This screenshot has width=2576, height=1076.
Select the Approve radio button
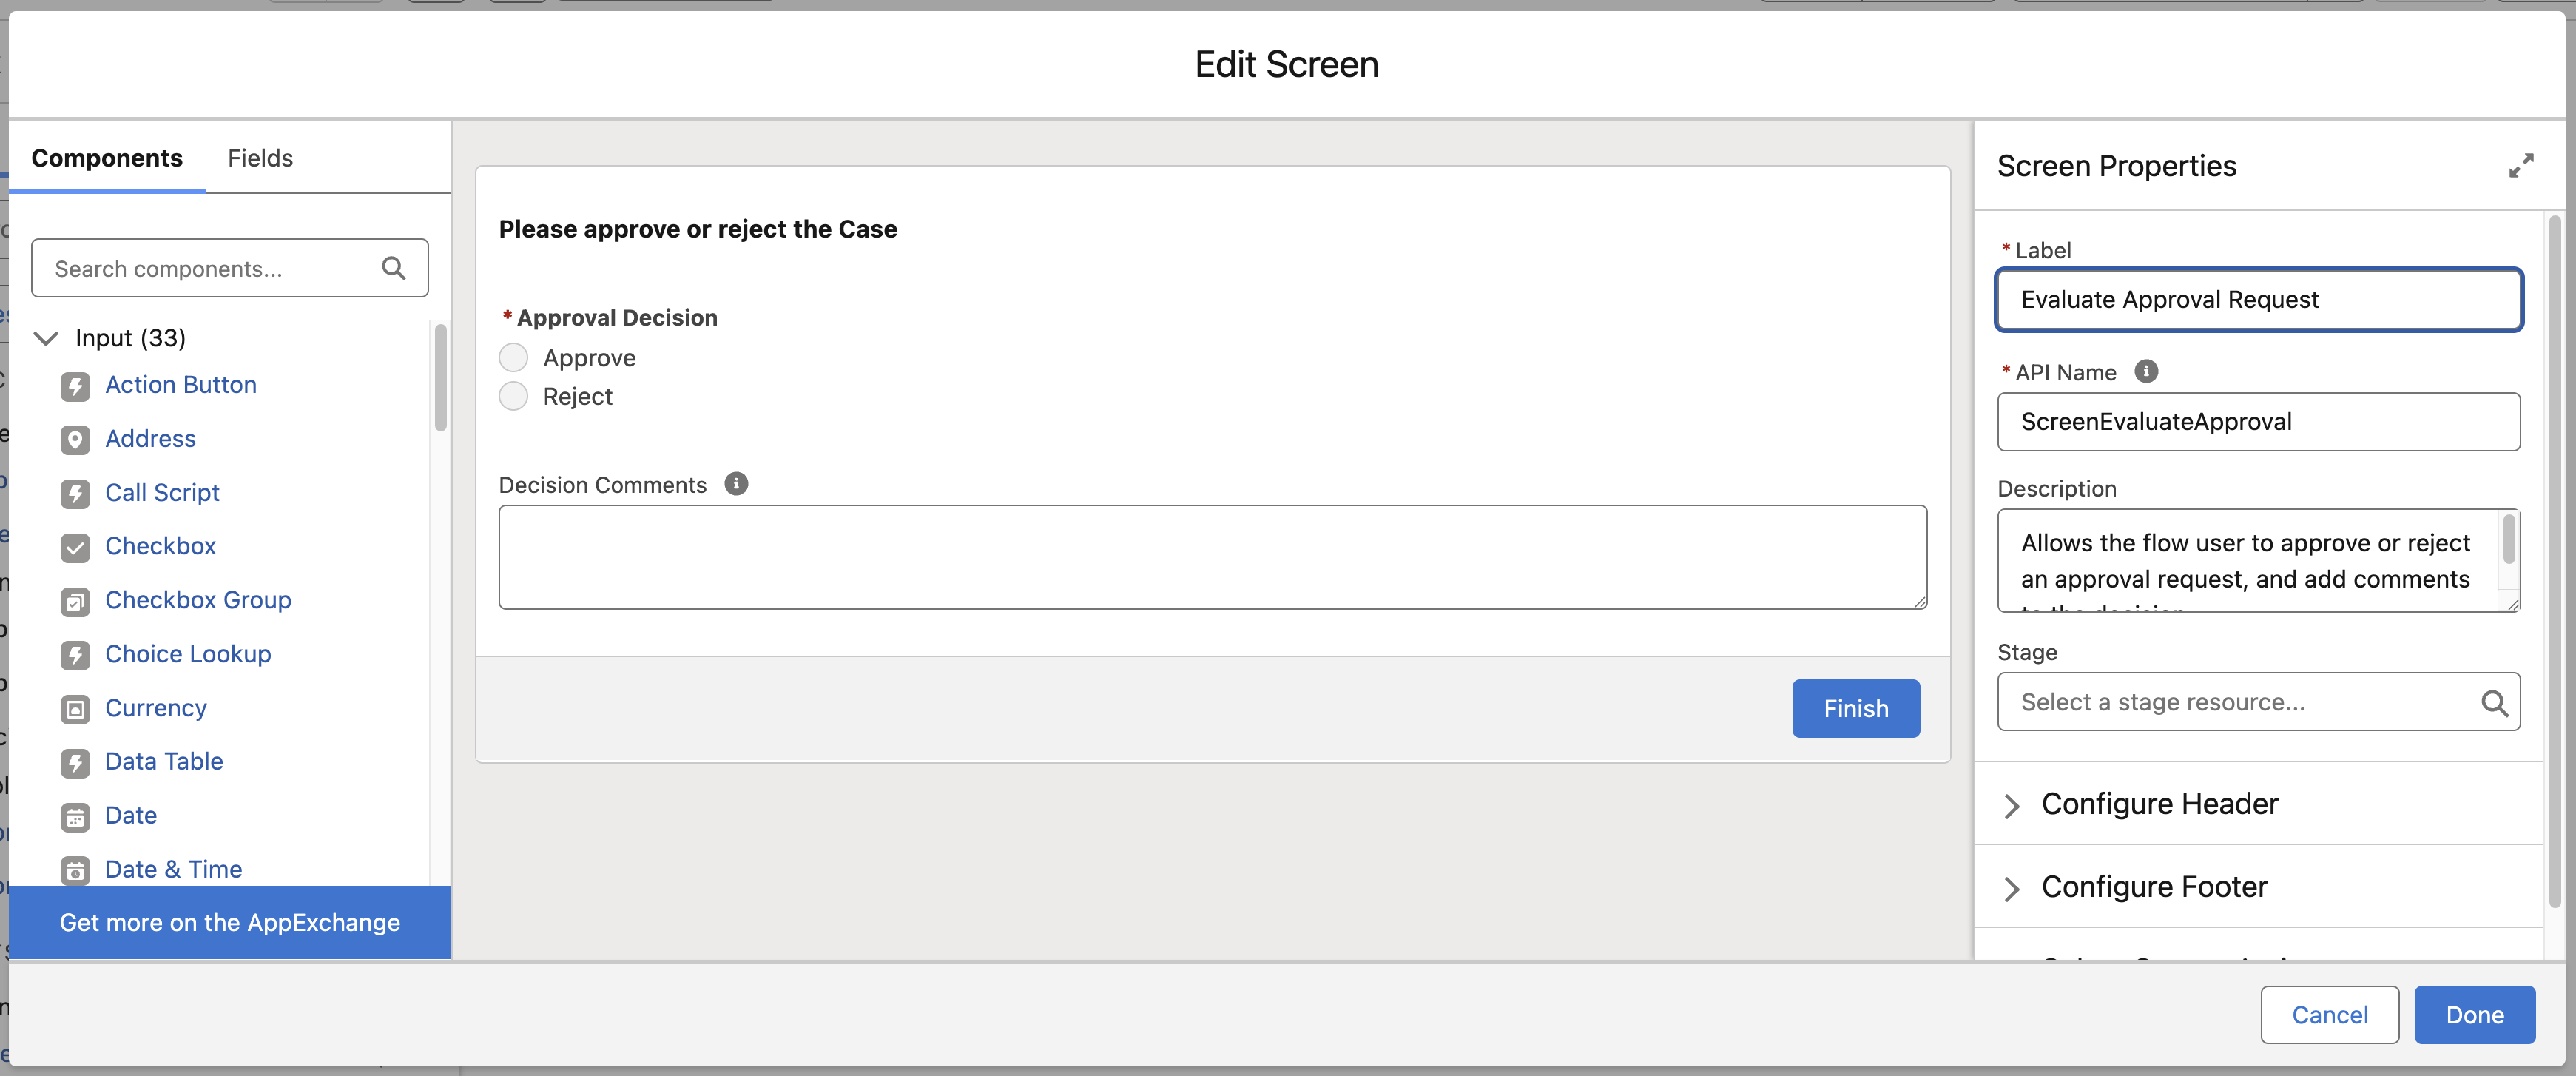[x=513, y=357]
